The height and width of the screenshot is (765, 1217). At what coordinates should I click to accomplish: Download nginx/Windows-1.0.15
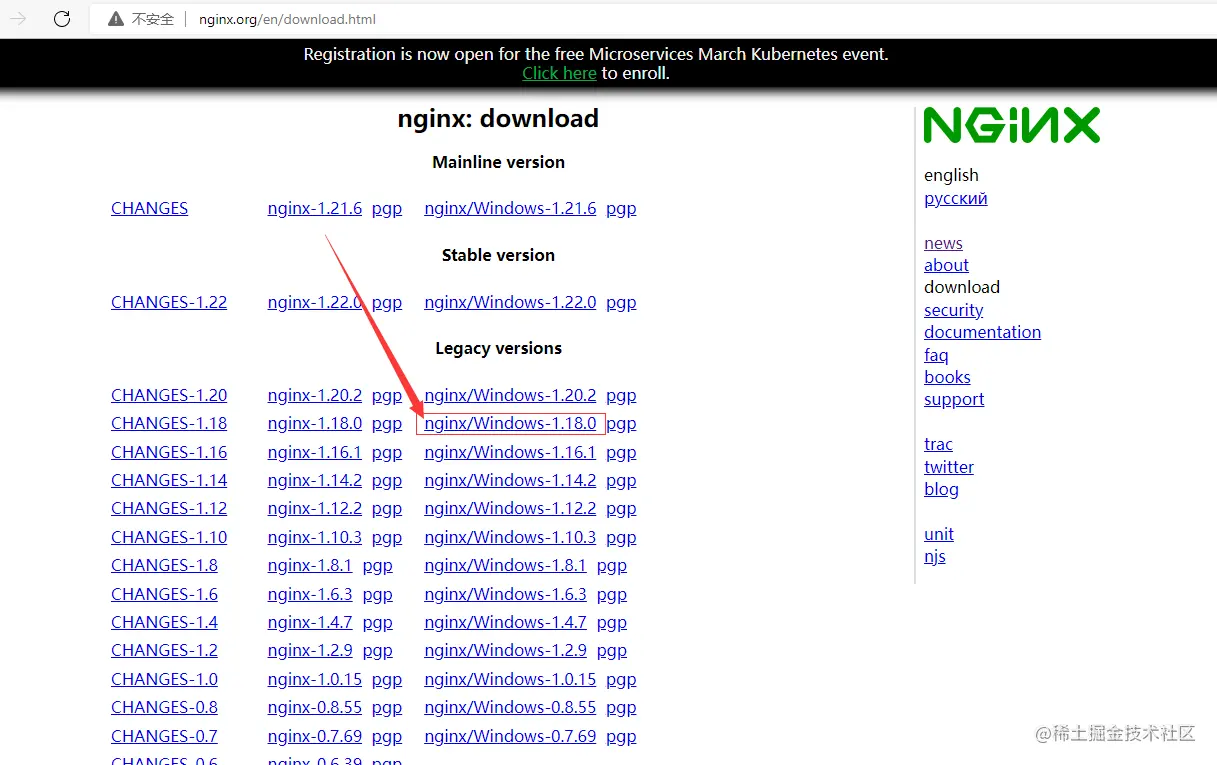pyautogui.click(x=510, y=679)
